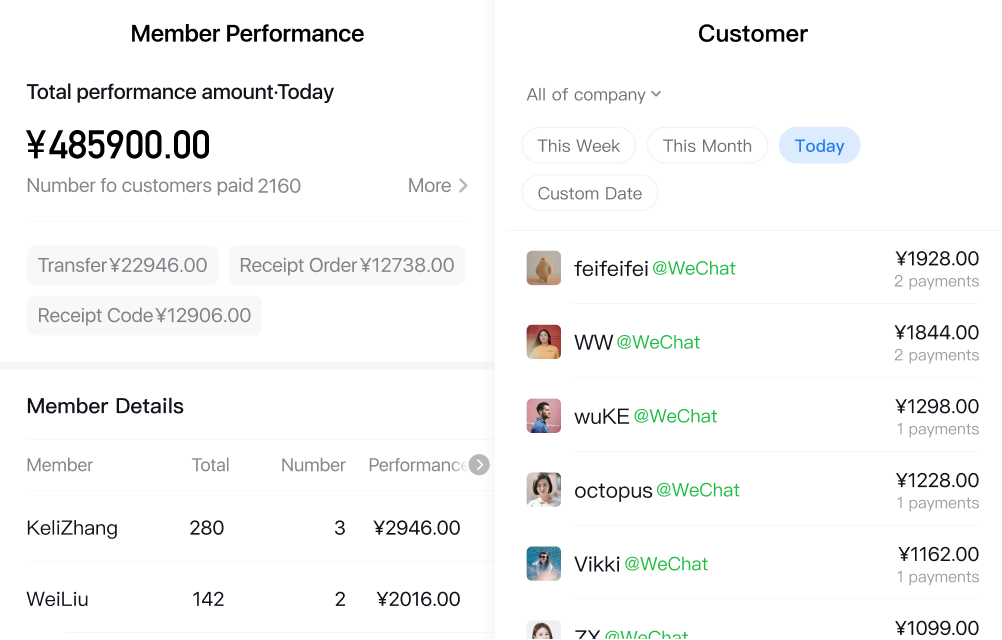
Task: Select the Today date filter
Action: pyautogui.click(x=819, y=146)
